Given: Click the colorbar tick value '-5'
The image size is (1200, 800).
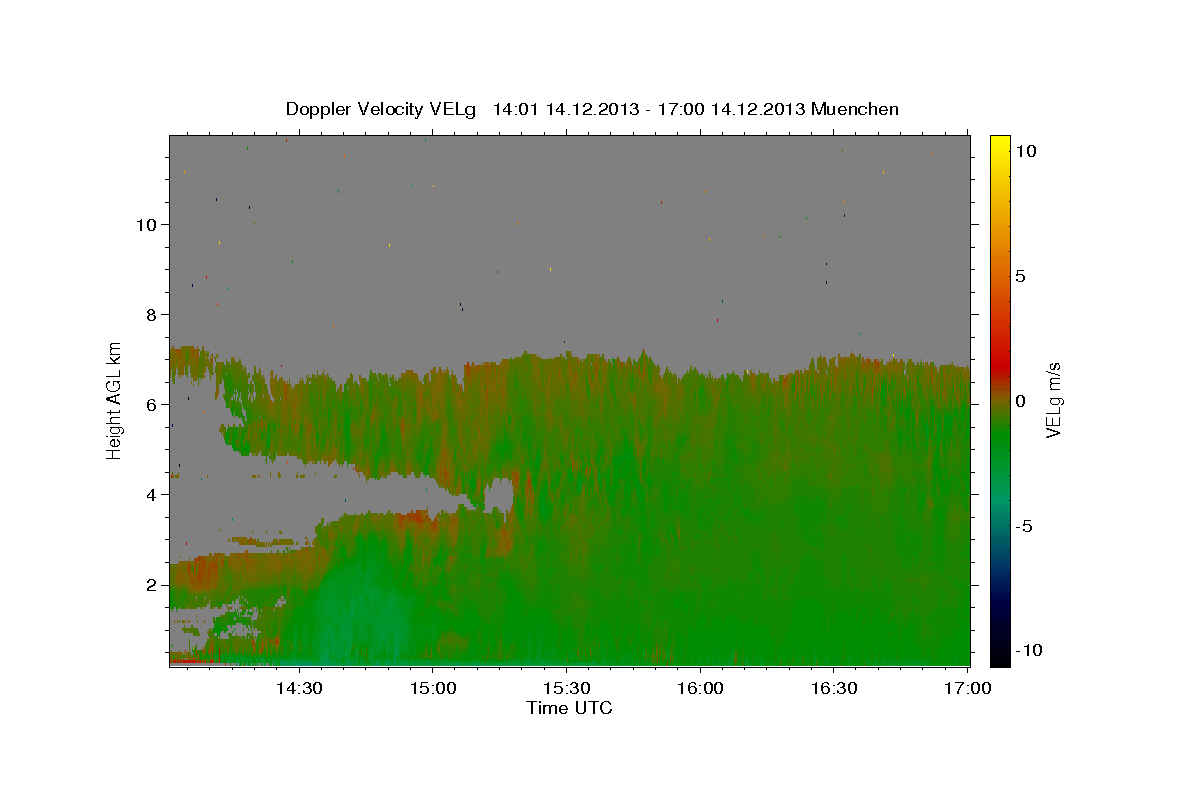Looking at the screenshot, I should coord(1026,525).
